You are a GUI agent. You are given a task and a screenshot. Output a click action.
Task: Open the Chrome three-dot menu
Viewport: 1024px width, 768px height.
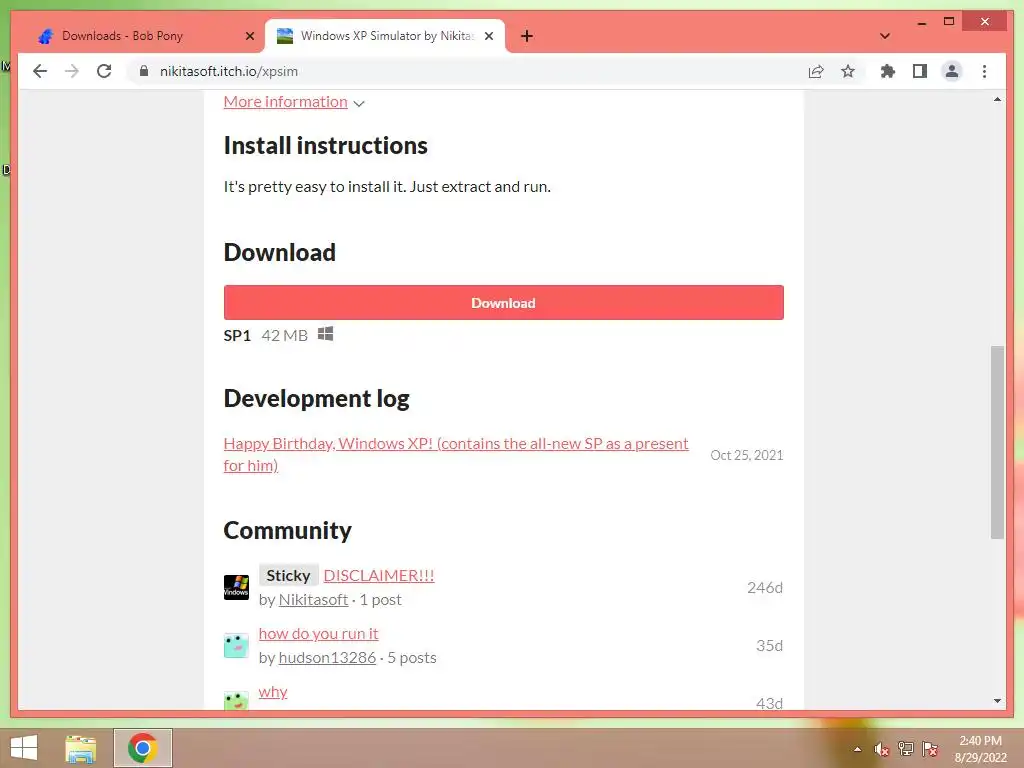pyautogui.click(x=984, y=71)
